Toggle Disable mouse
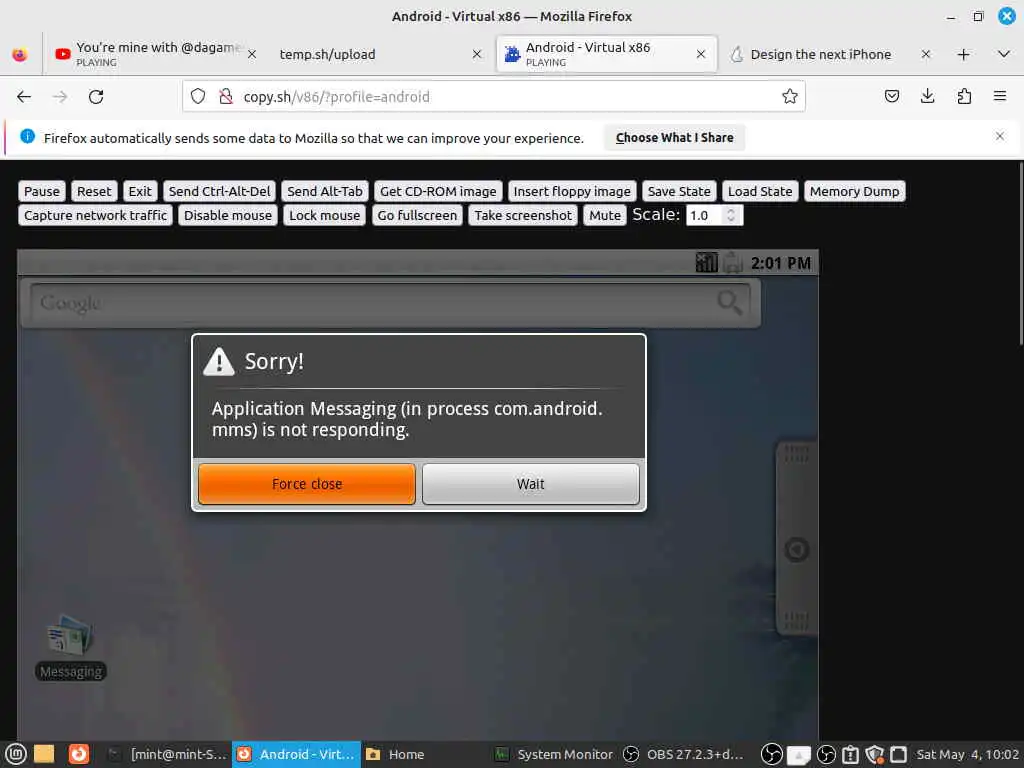The width and height of the screenshot is (1024, 768). point(228,216)
